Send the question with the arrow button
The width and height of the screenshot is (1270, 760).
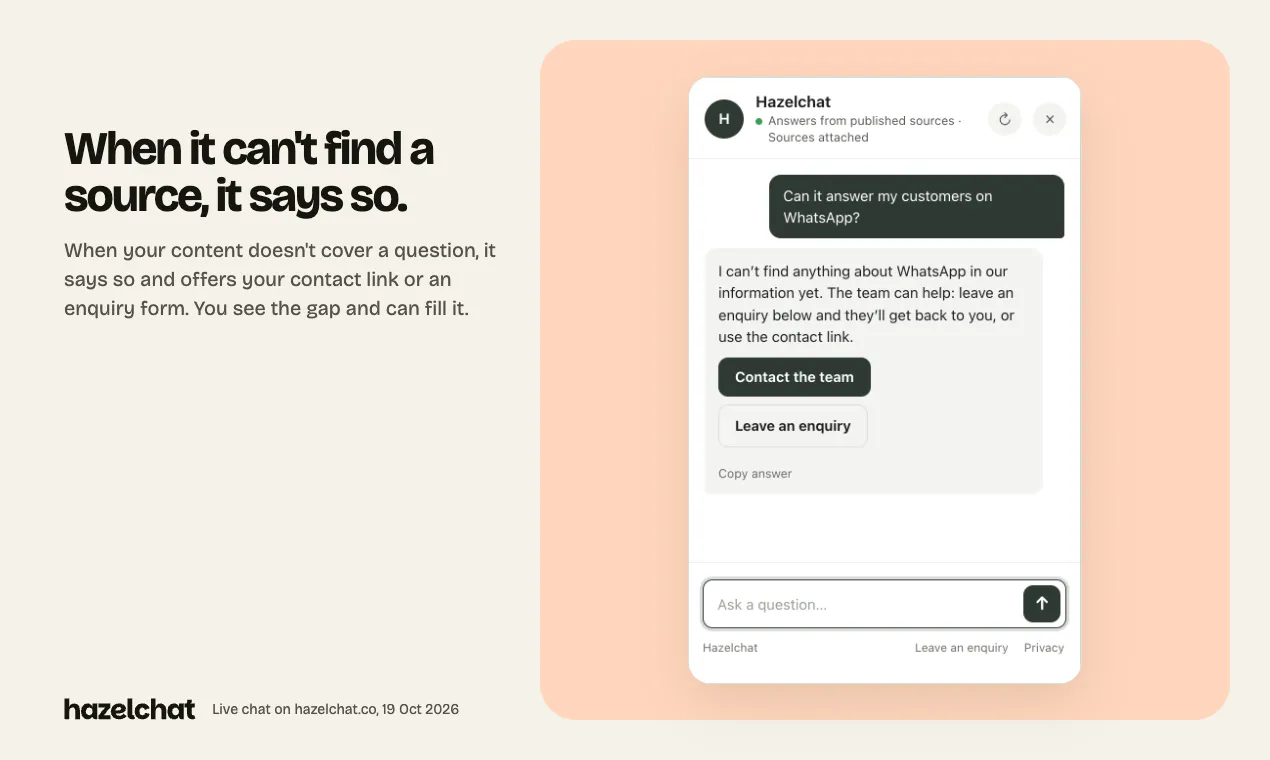1041,604
